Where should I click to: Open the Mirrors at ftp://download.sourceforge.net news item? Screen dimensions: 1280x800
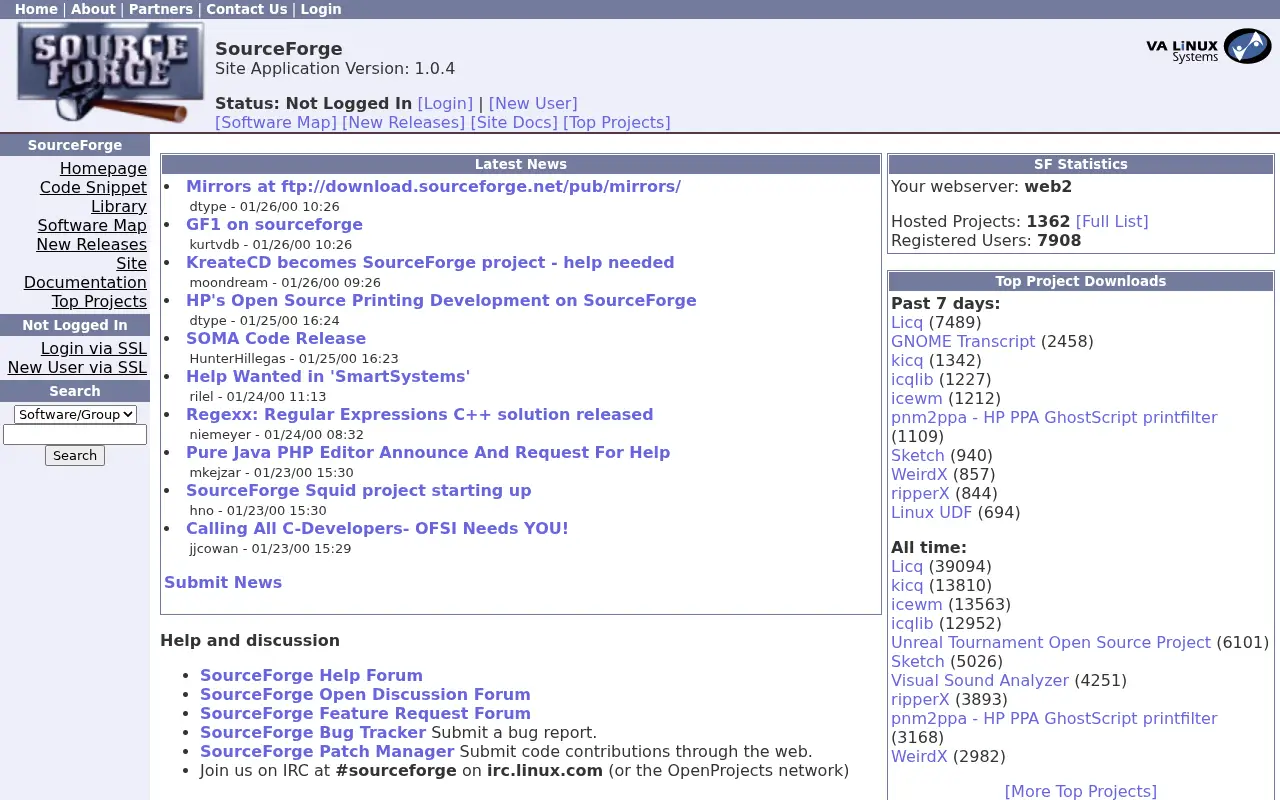[433, 186]
